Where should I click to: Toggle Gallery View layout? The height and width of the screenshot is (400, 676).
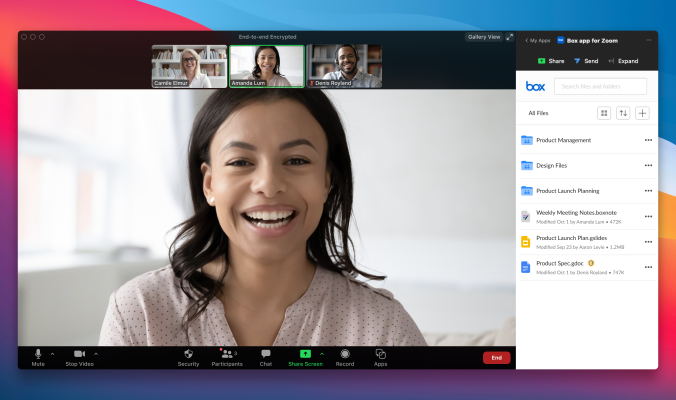pos(484,37)
